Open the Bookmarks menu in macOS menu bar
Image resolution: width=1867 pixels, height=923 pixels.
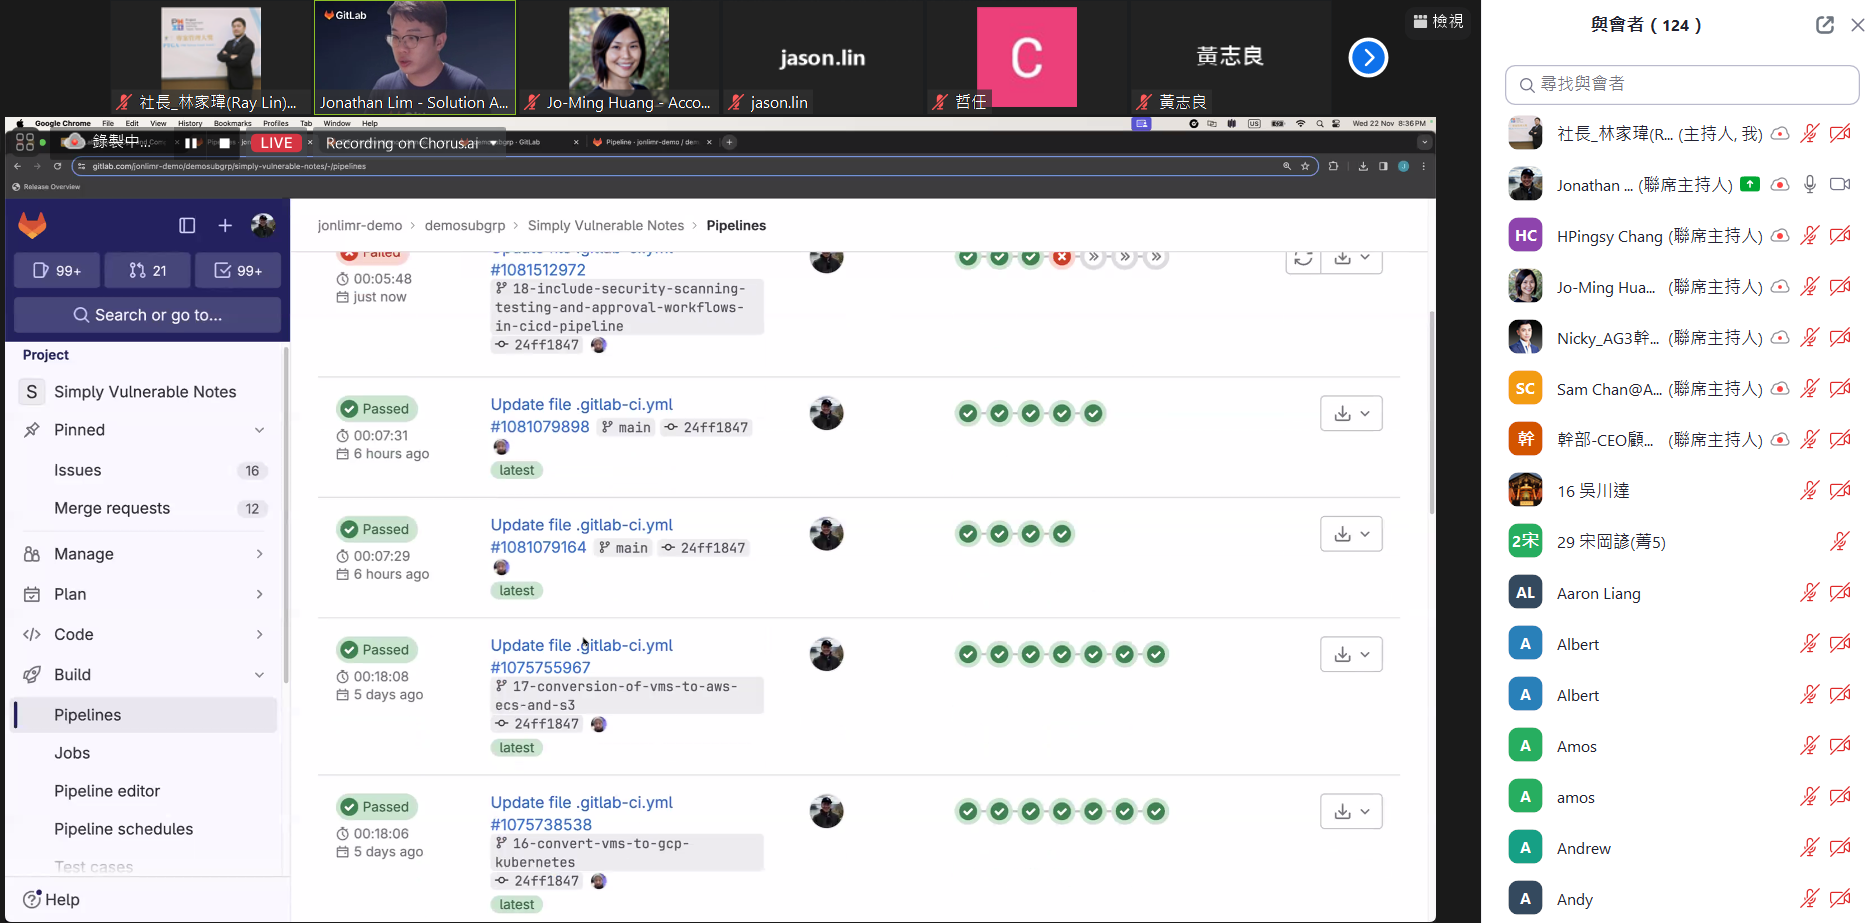point(232,124)
